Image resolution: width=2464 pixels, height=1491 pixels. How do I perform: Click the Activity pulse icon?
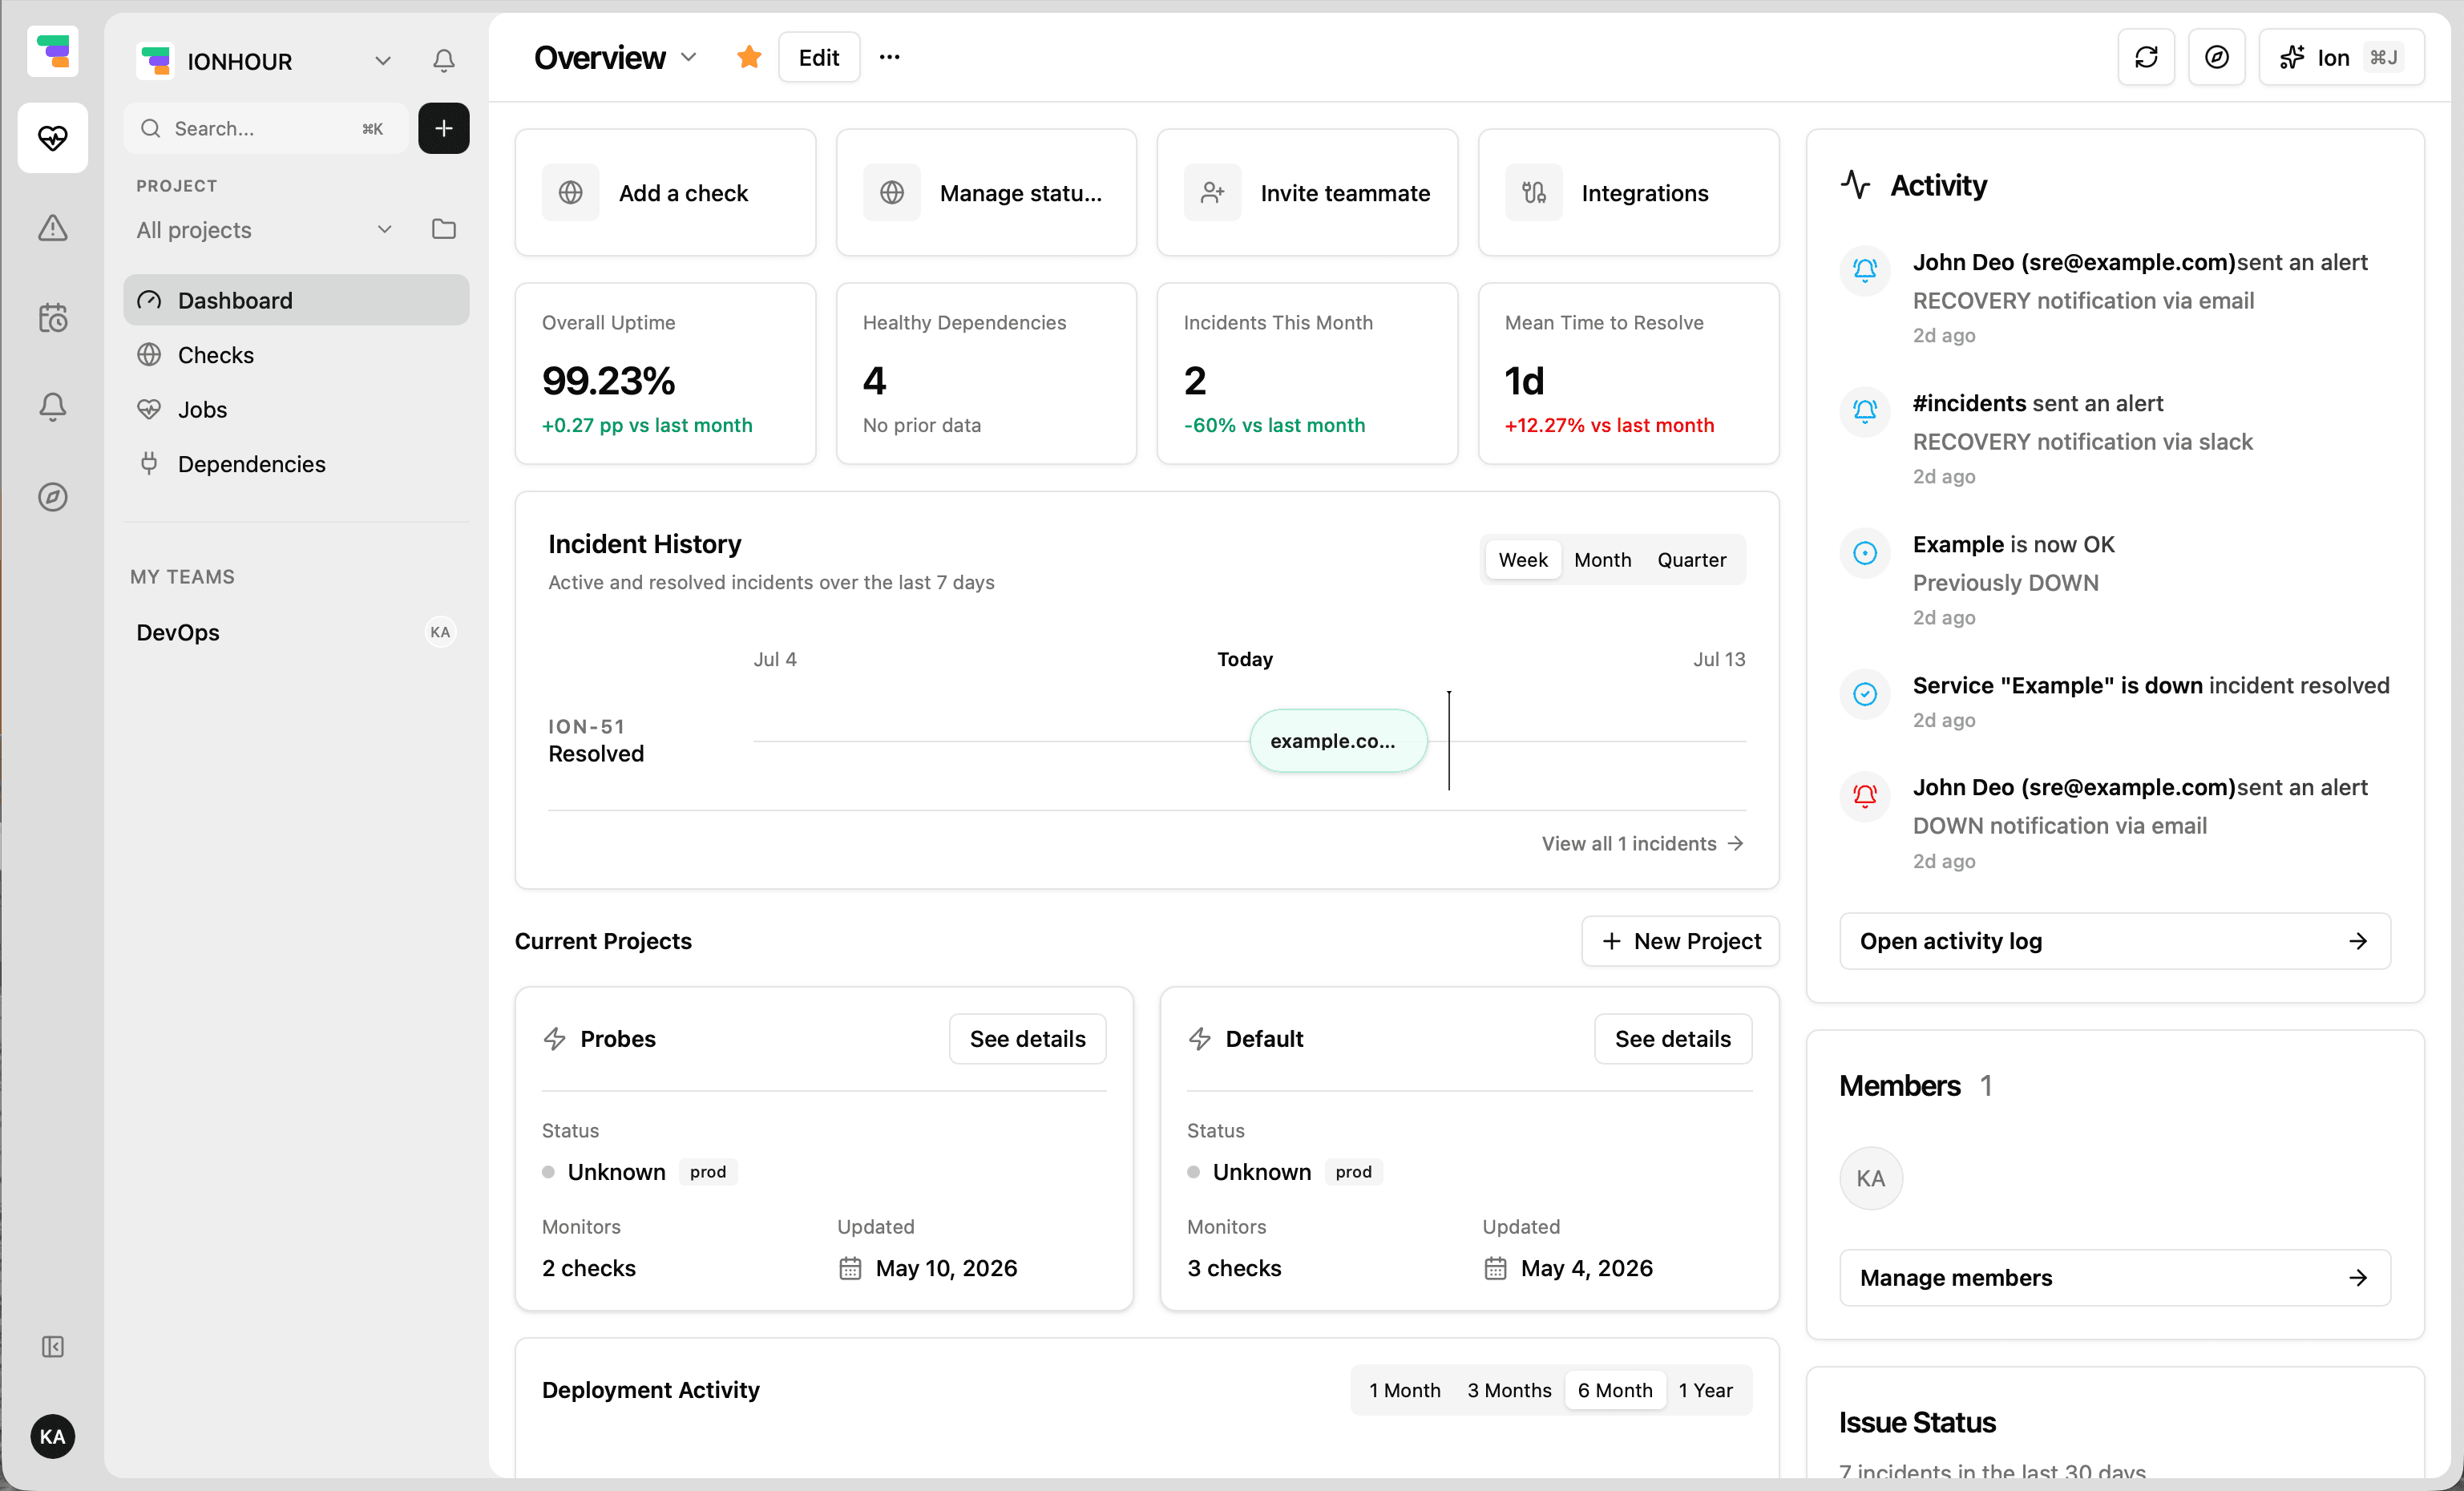[x=1856, y=185]
